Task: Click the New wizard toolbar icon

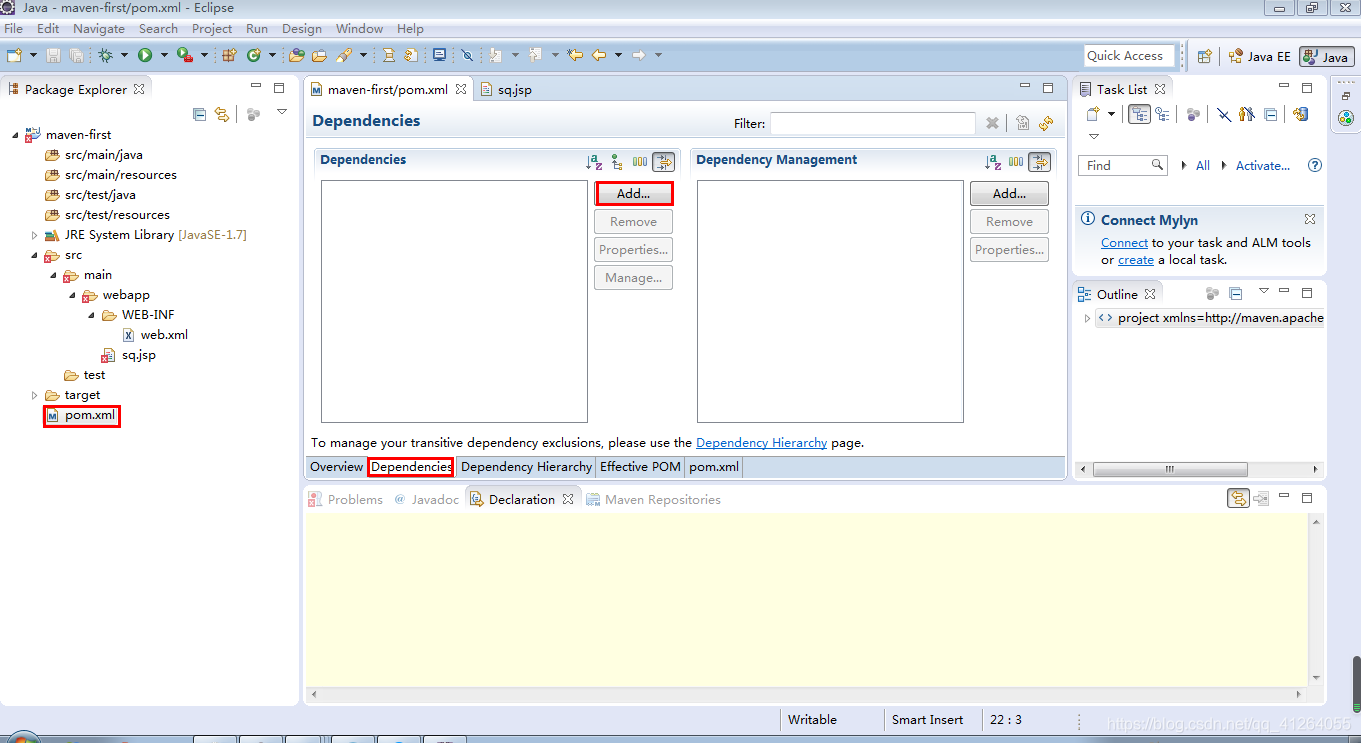Action: point(14,55)
